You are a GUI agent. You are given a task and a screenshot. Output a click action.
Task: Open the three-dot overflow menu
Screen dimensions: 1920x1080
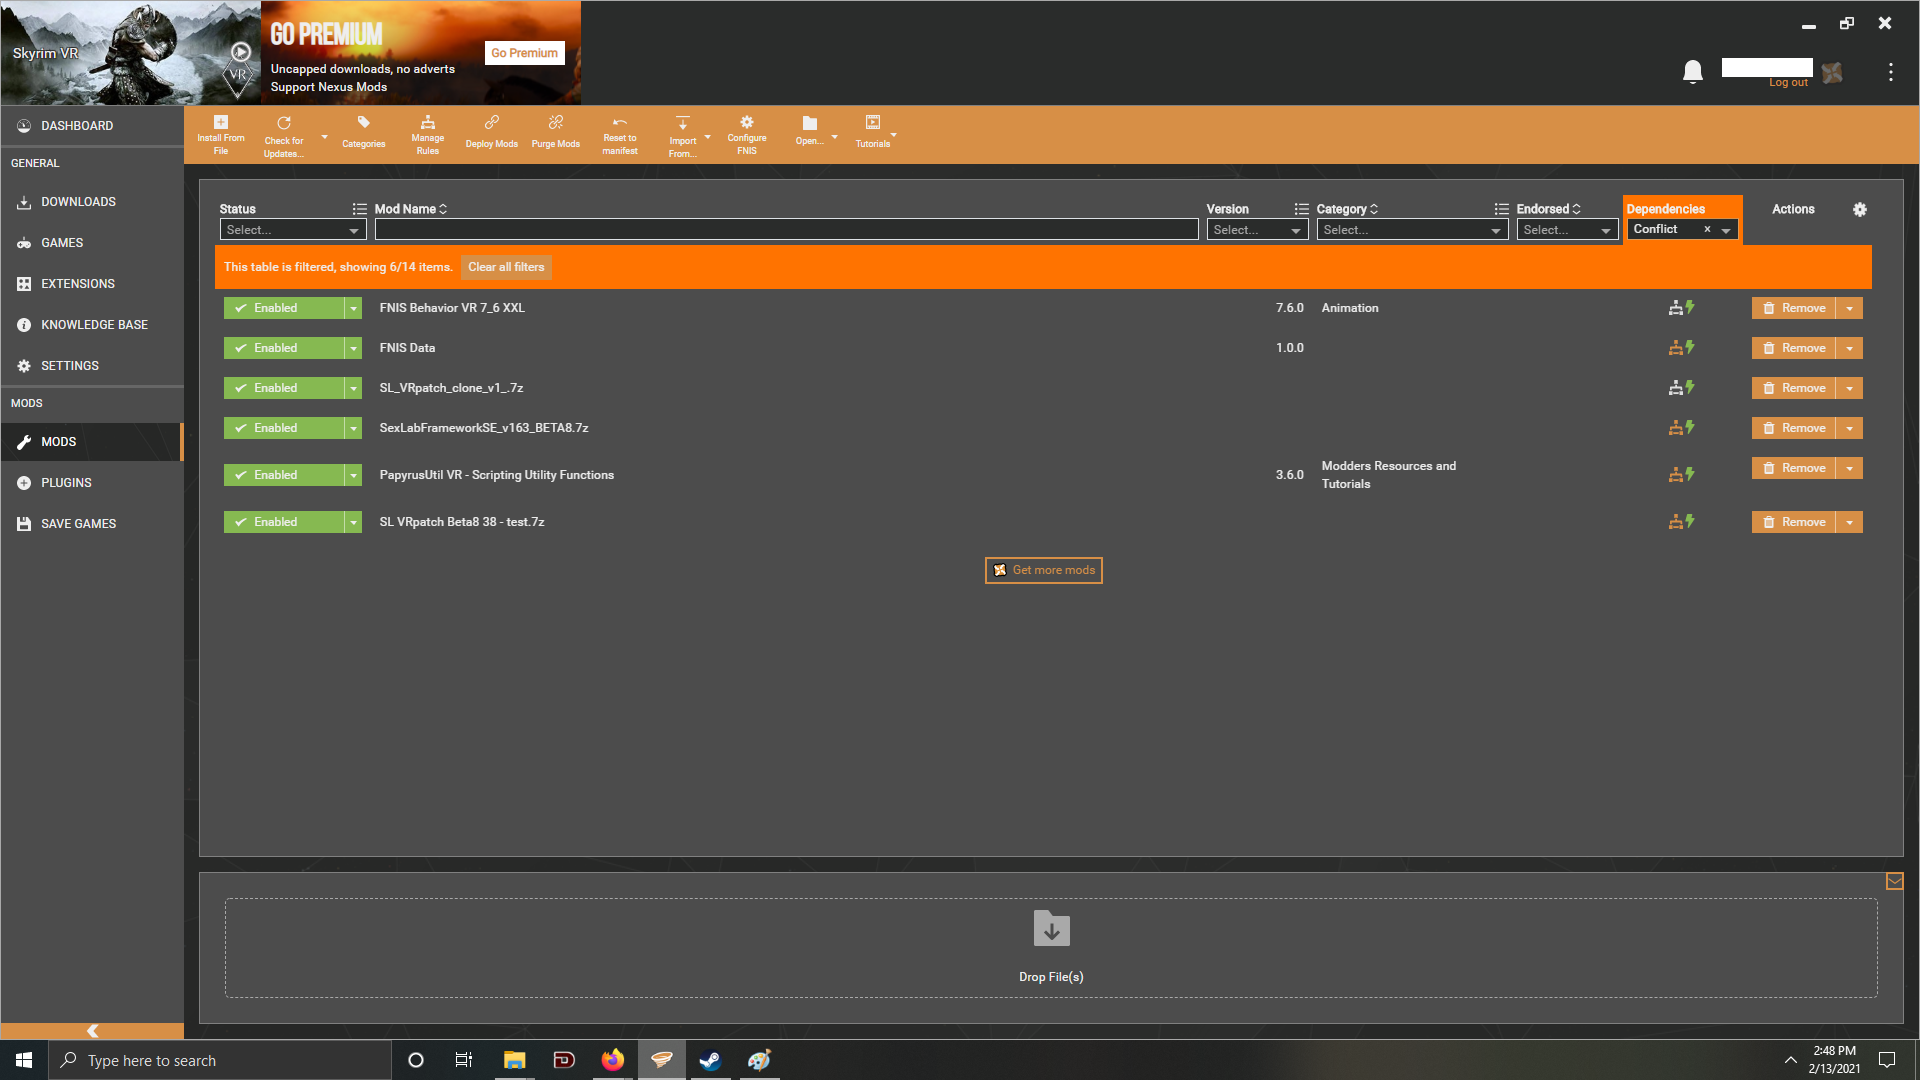coord(1890,72)
